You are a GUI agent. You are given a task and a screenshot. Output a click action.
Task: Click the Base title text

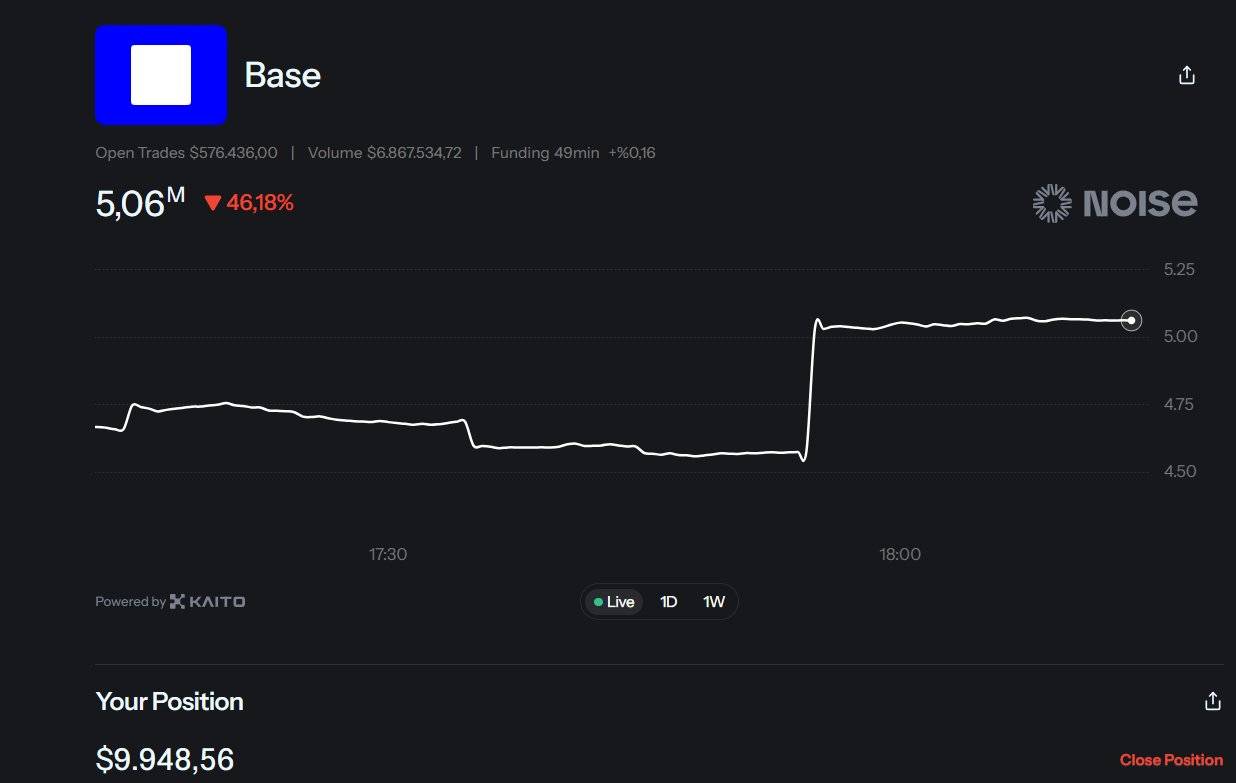tap(283, 75)
